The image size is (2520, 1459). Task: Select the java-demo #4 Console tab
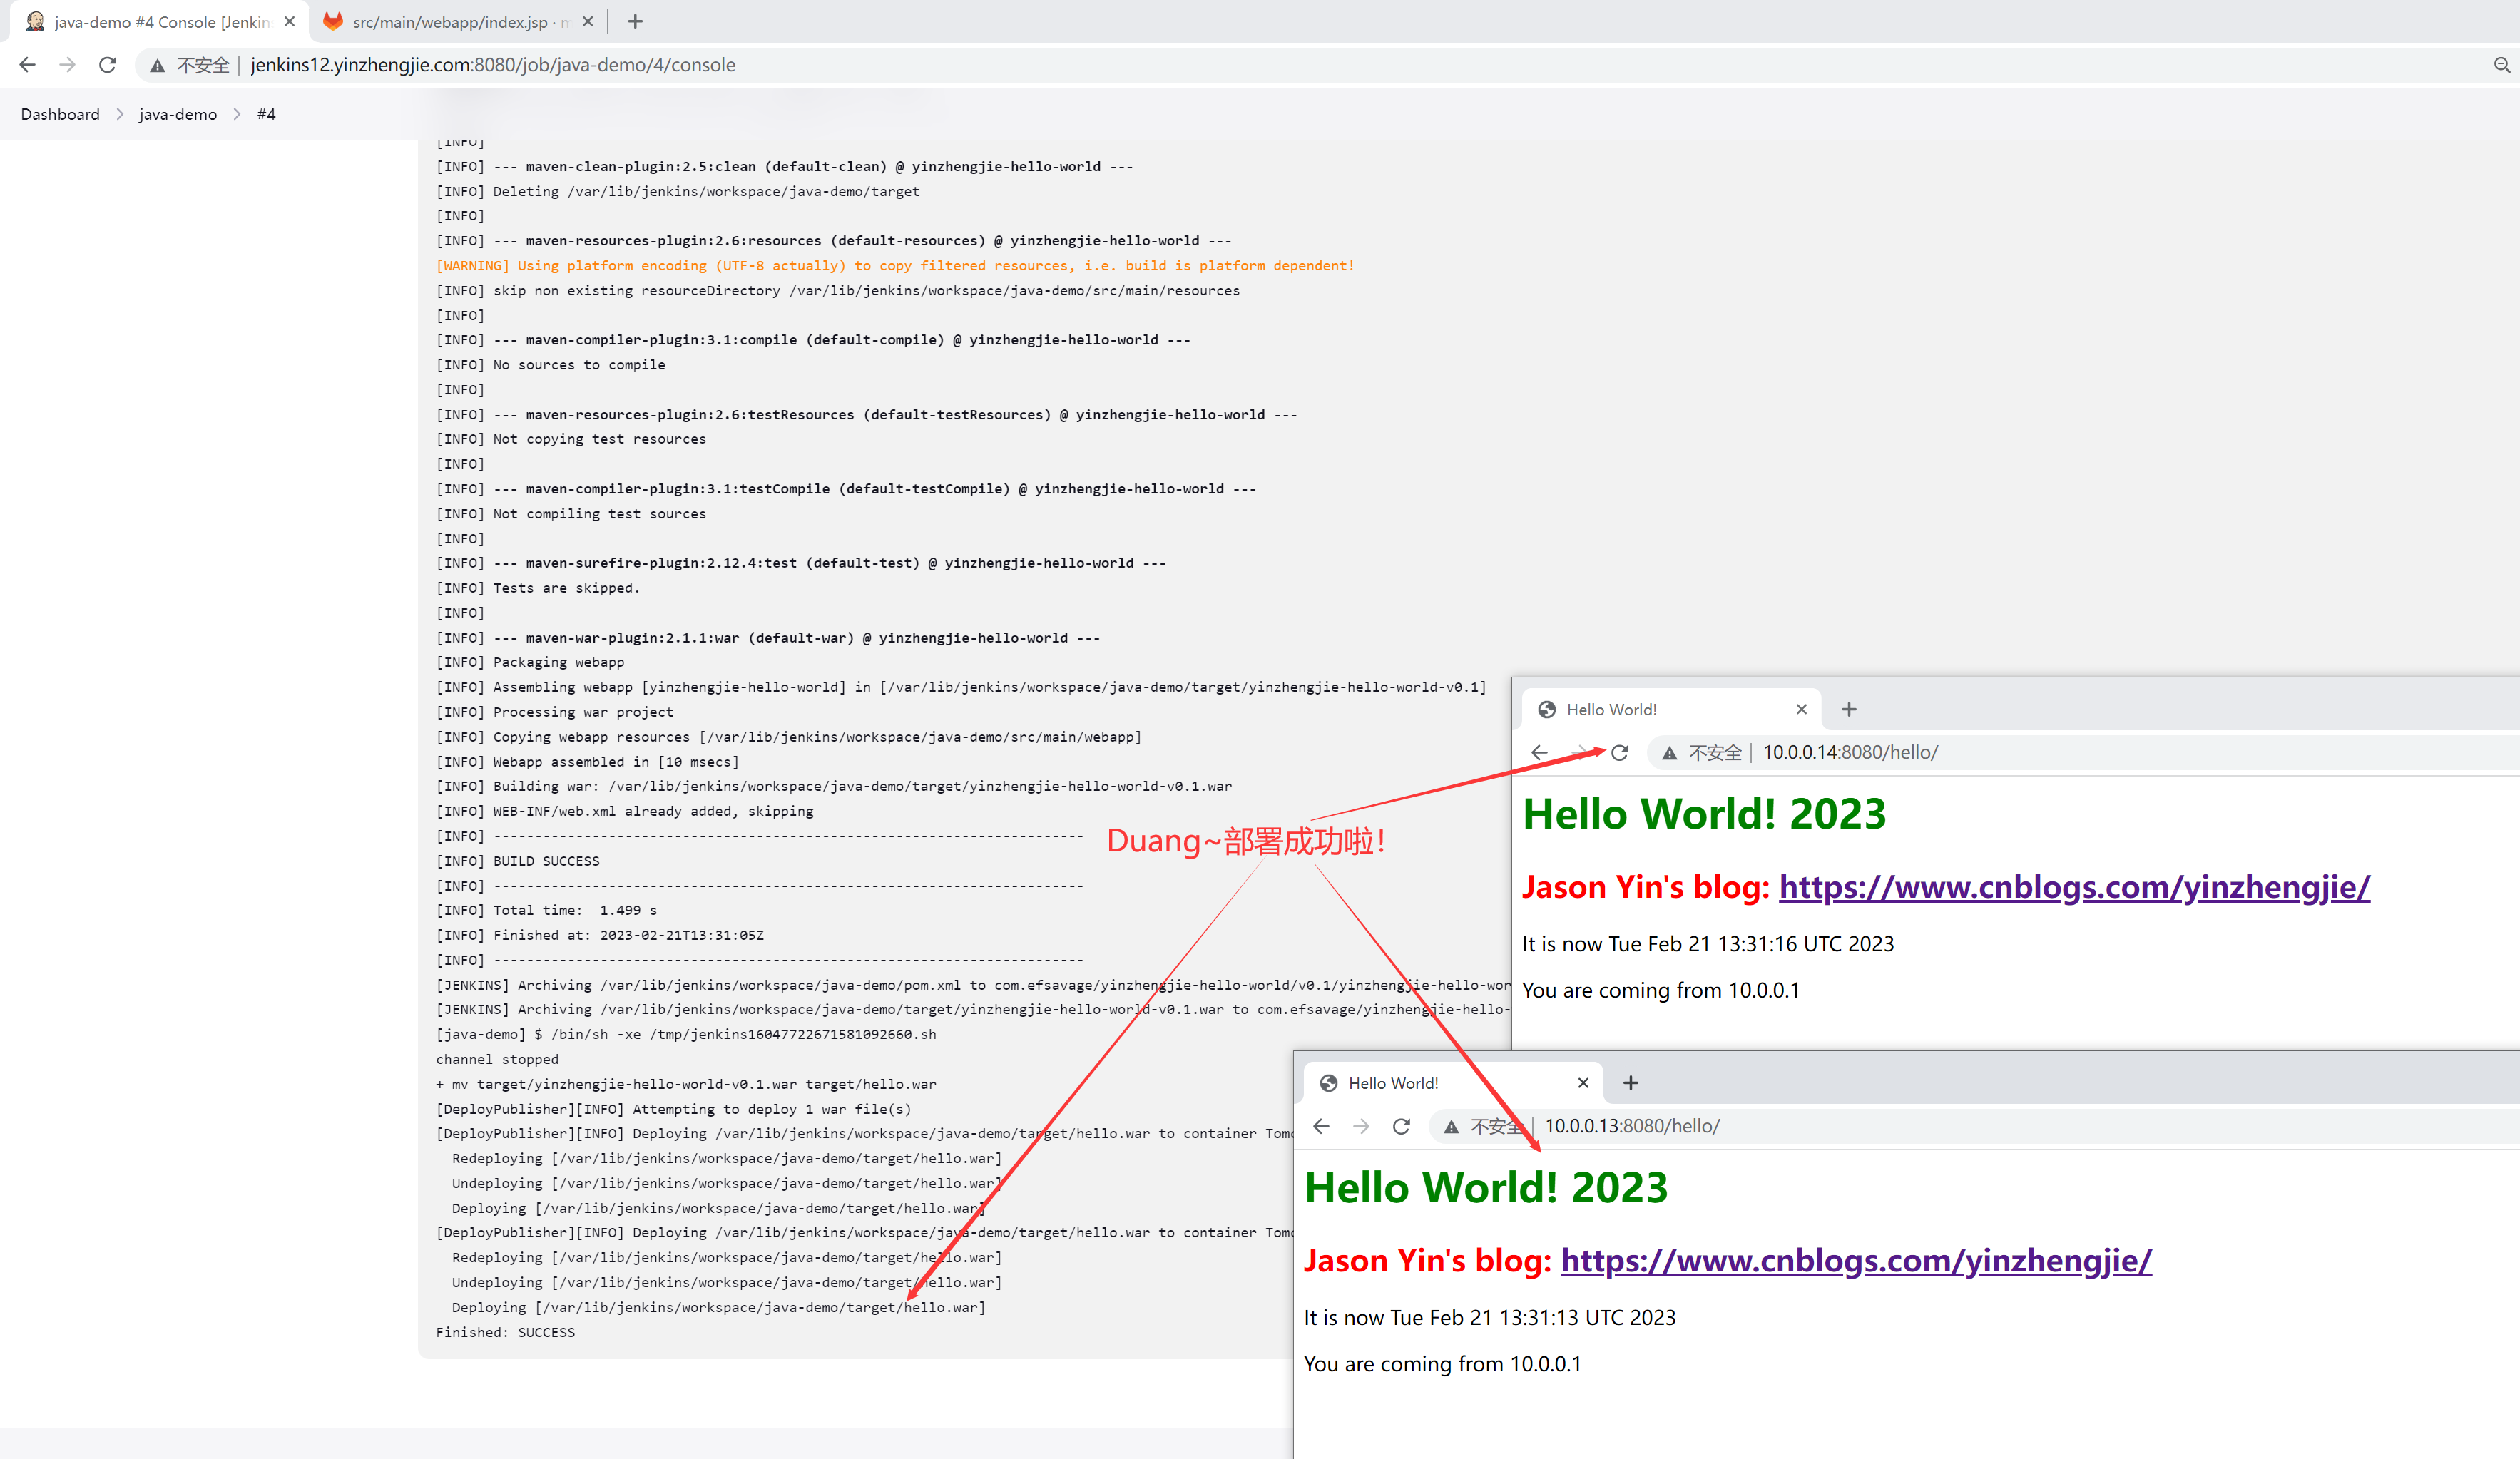[x=160, y=22]
